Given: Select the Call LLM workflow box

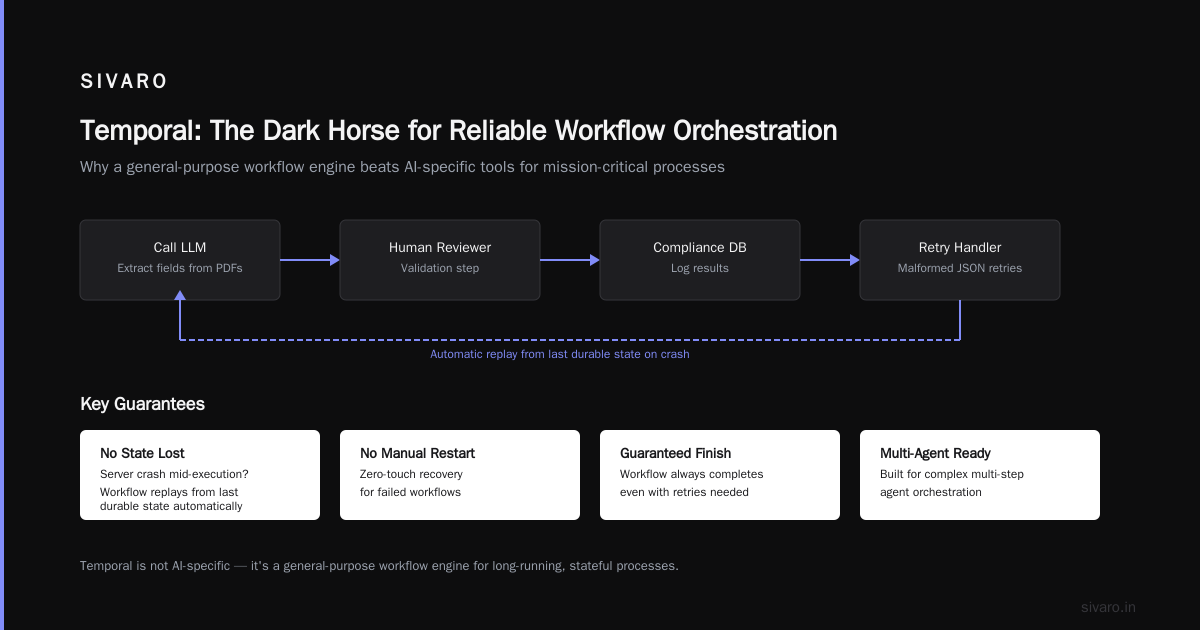Looking at the screenshot, I should click(x=180, y=260).
